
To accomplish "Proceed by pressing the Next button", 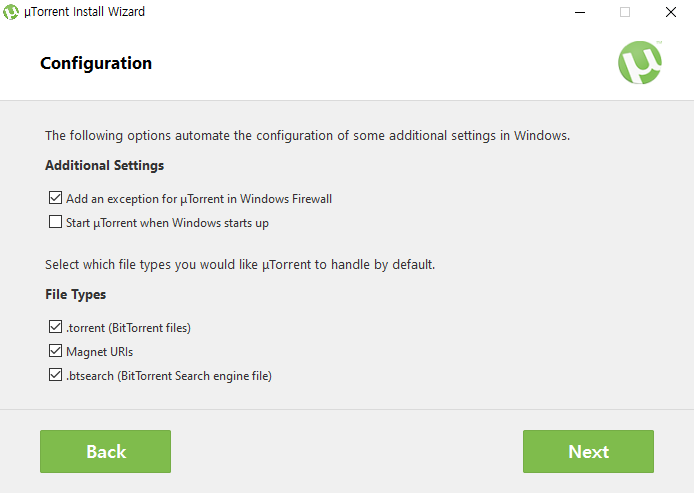I will 588,451.
